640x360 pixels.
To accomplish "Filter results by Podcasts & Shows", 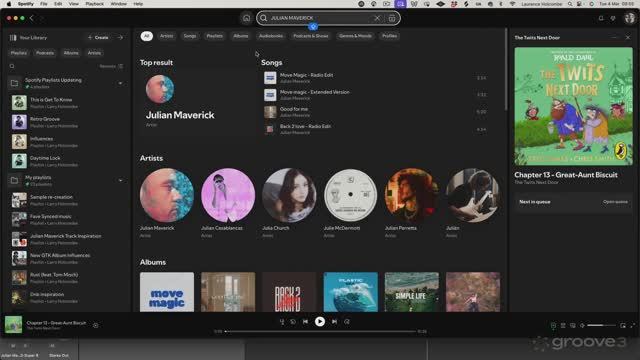I will (x=311, y=36).
